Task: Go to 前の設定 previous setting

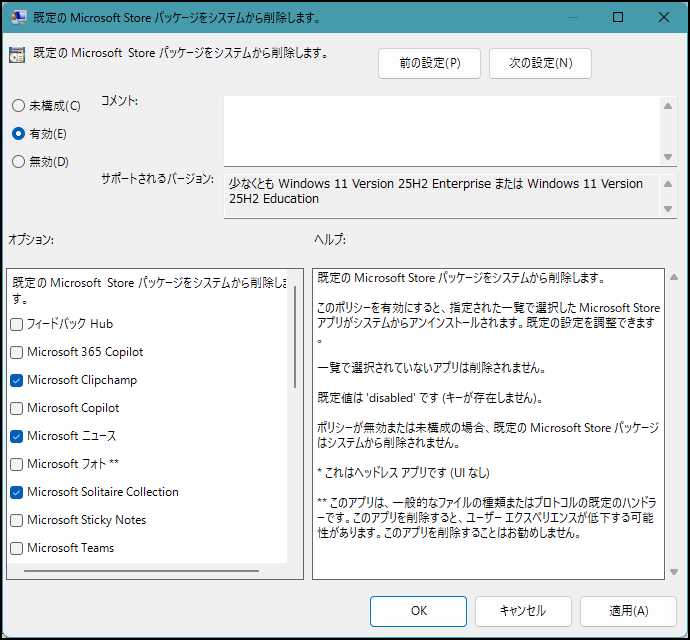Action: [x=429, y=63]
